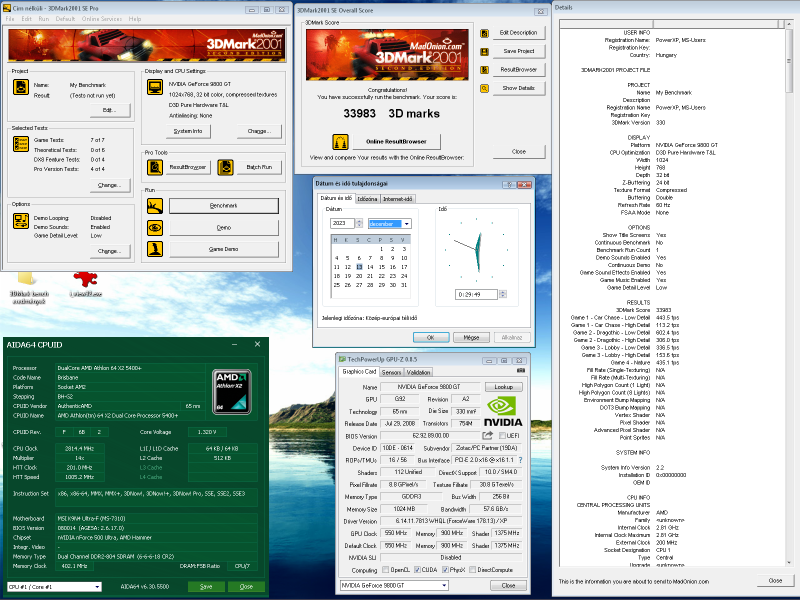Click the Details window vertical scrollbar
The width and height of the screenshot is (800, 600).
click(790, 296)
